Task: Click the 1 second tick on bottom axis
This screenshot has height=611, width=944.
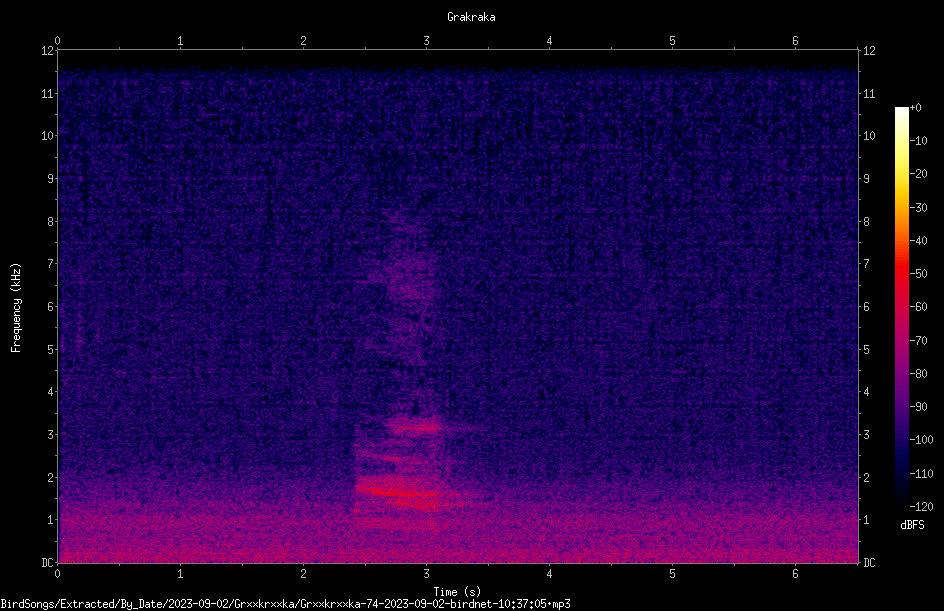Action: click(180, 574)
